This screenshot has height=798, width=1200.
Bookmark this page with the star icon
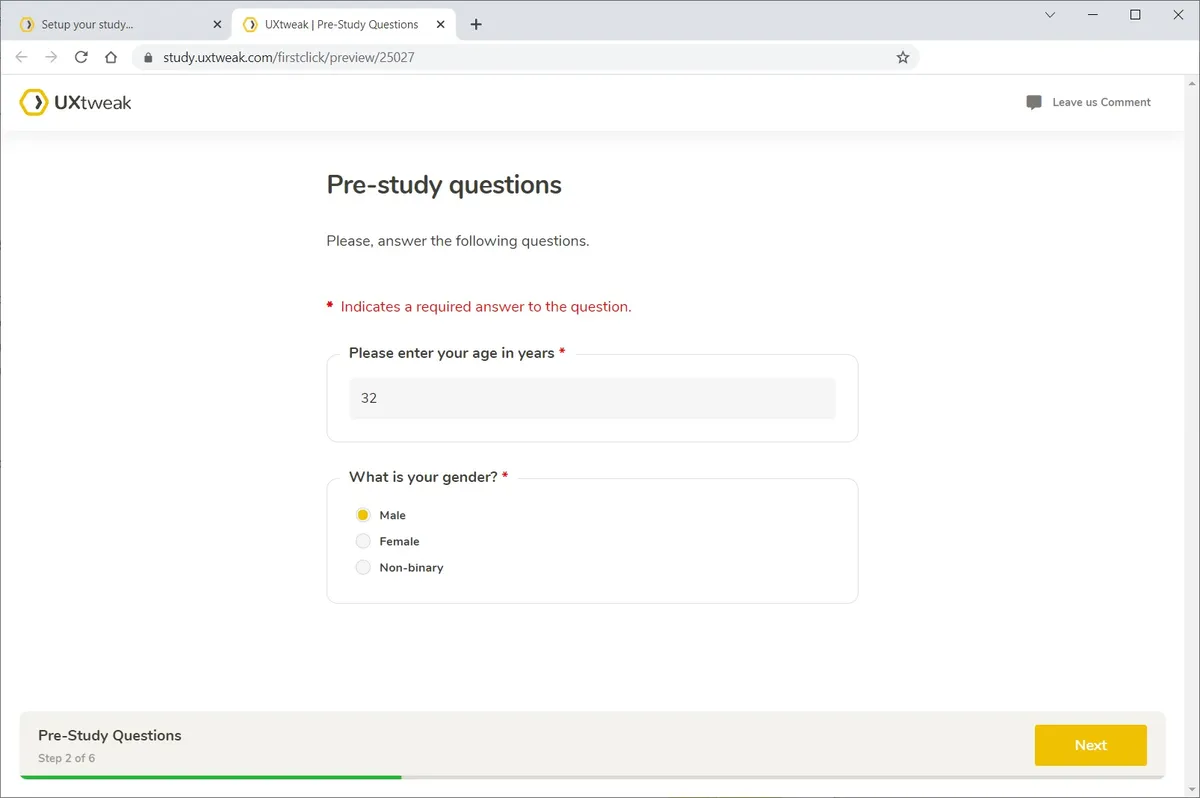[x=903, y=57]
